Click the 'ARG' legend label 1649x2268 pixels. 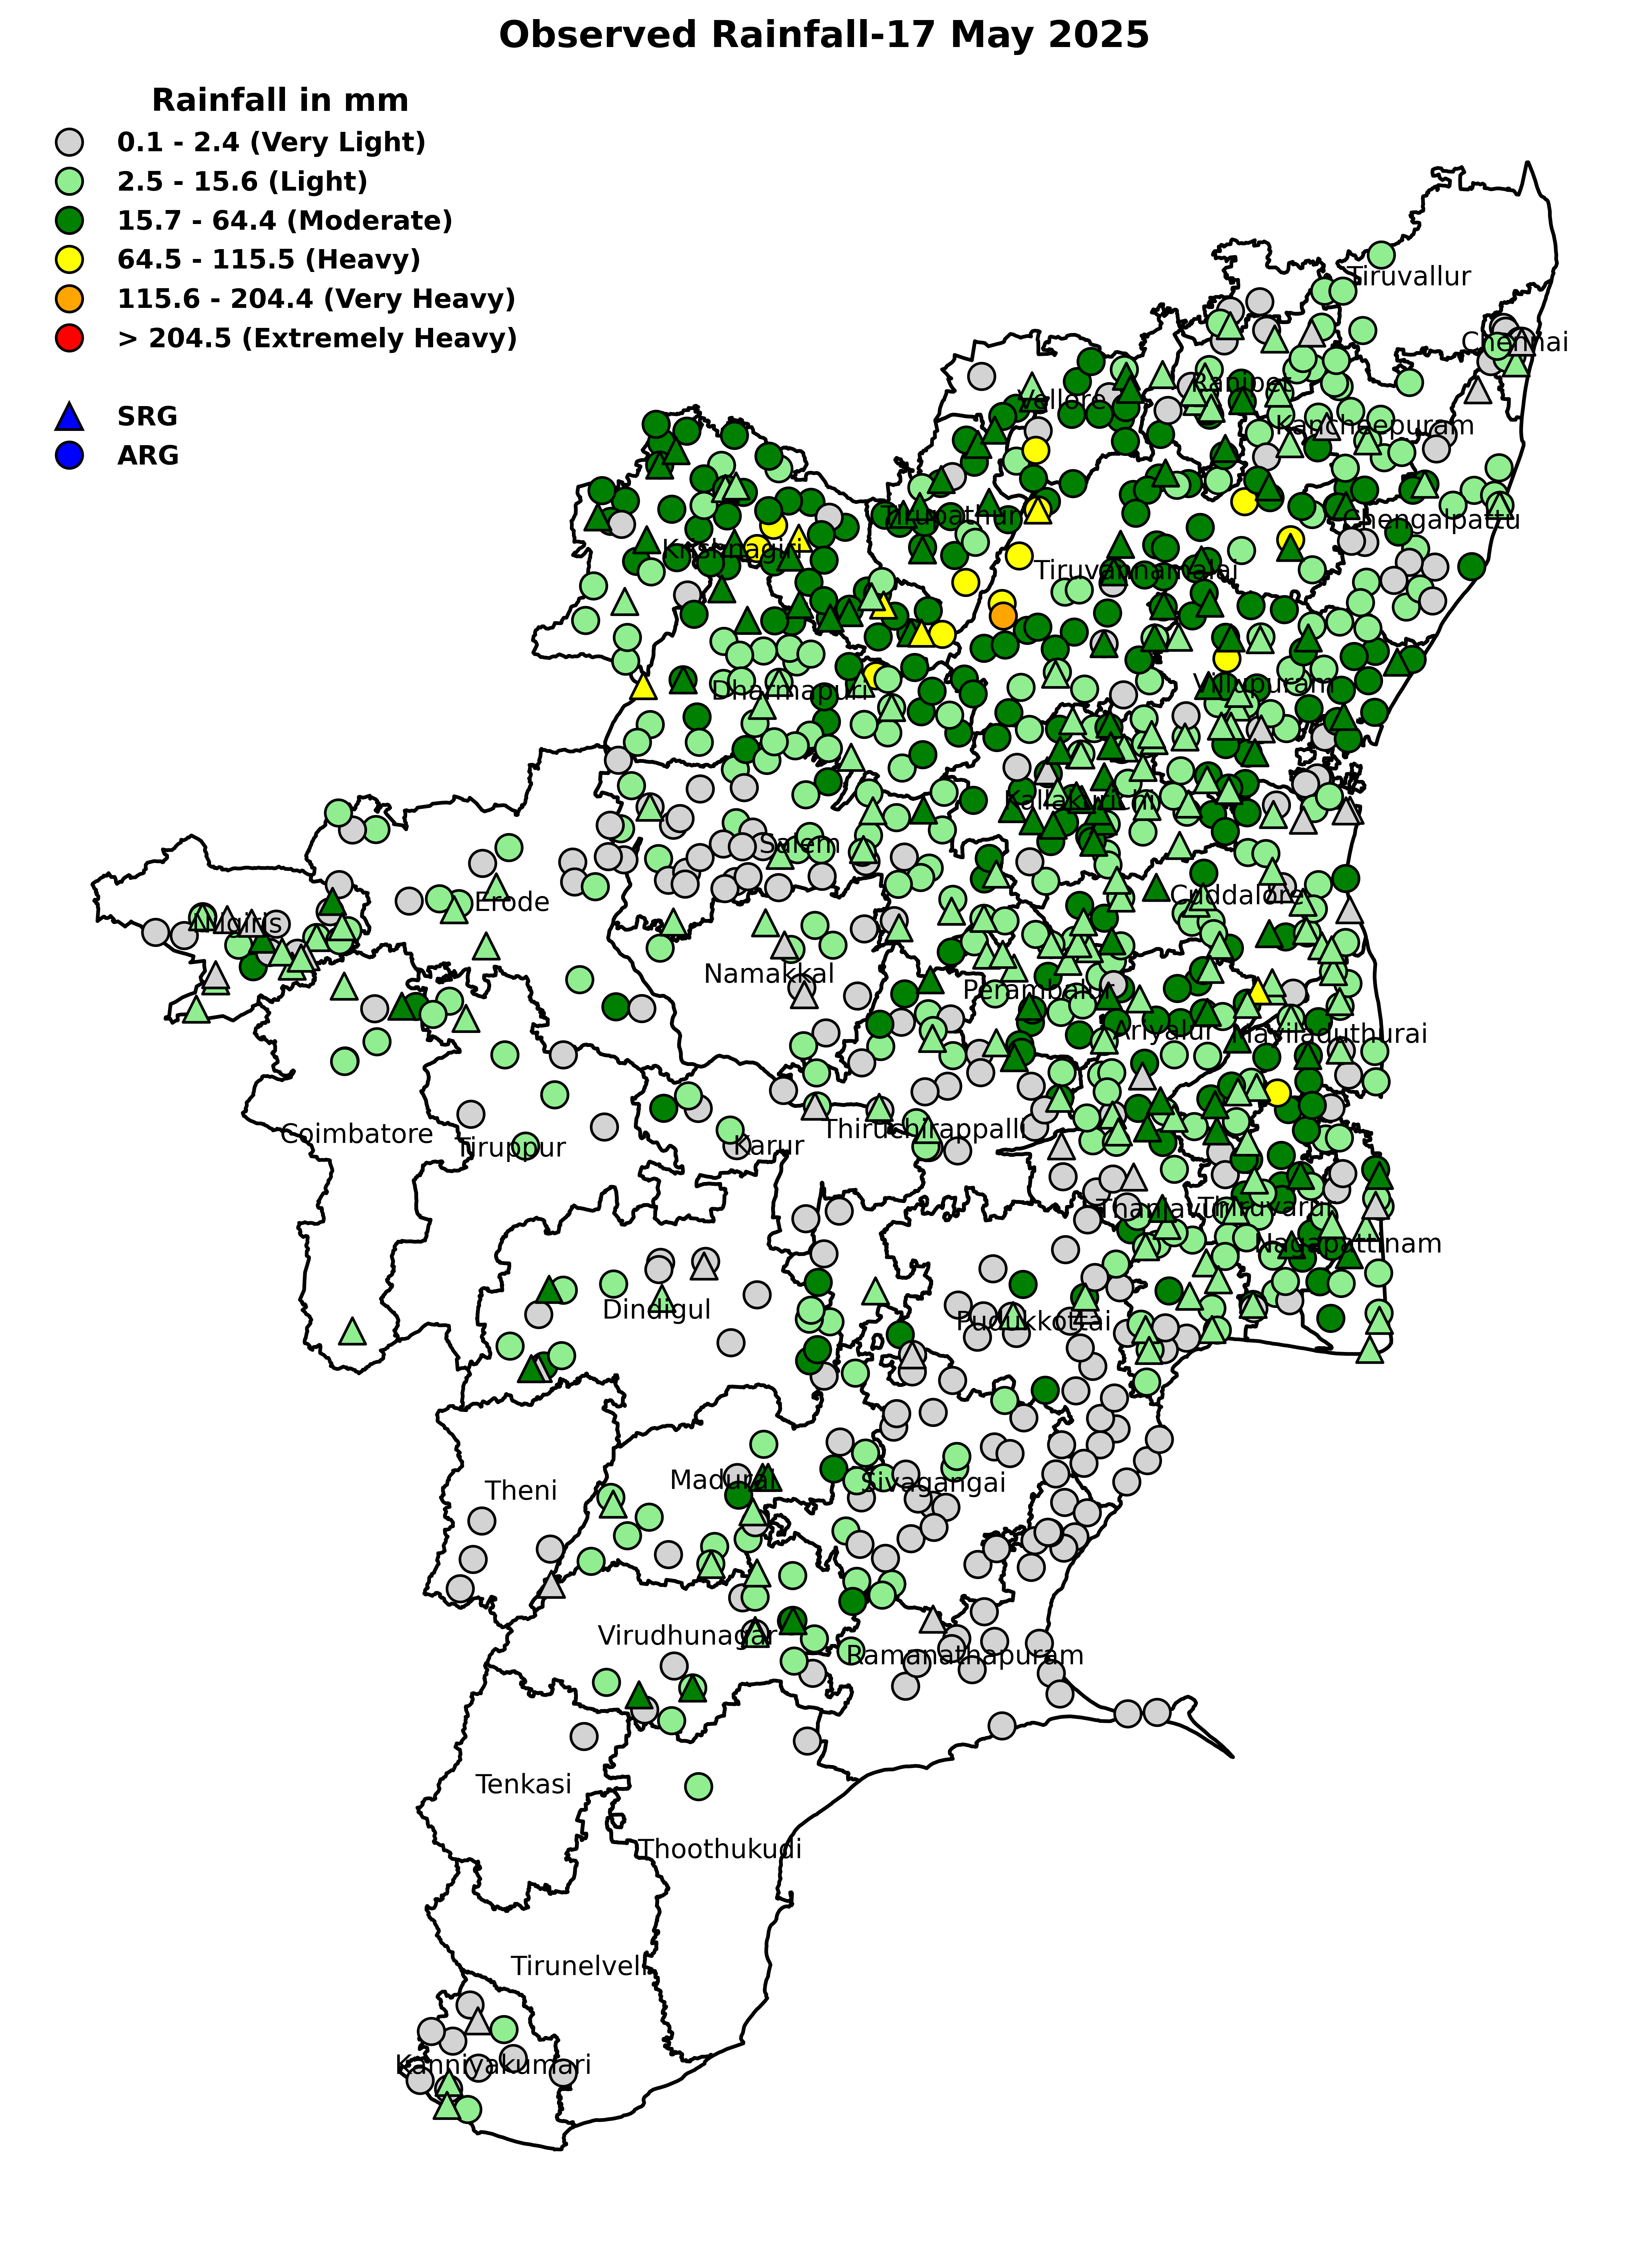point(148,455)
